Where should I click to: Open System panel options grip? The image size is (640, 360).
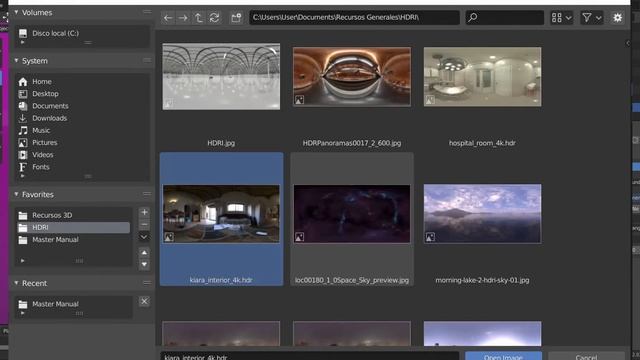click(147, 60)
